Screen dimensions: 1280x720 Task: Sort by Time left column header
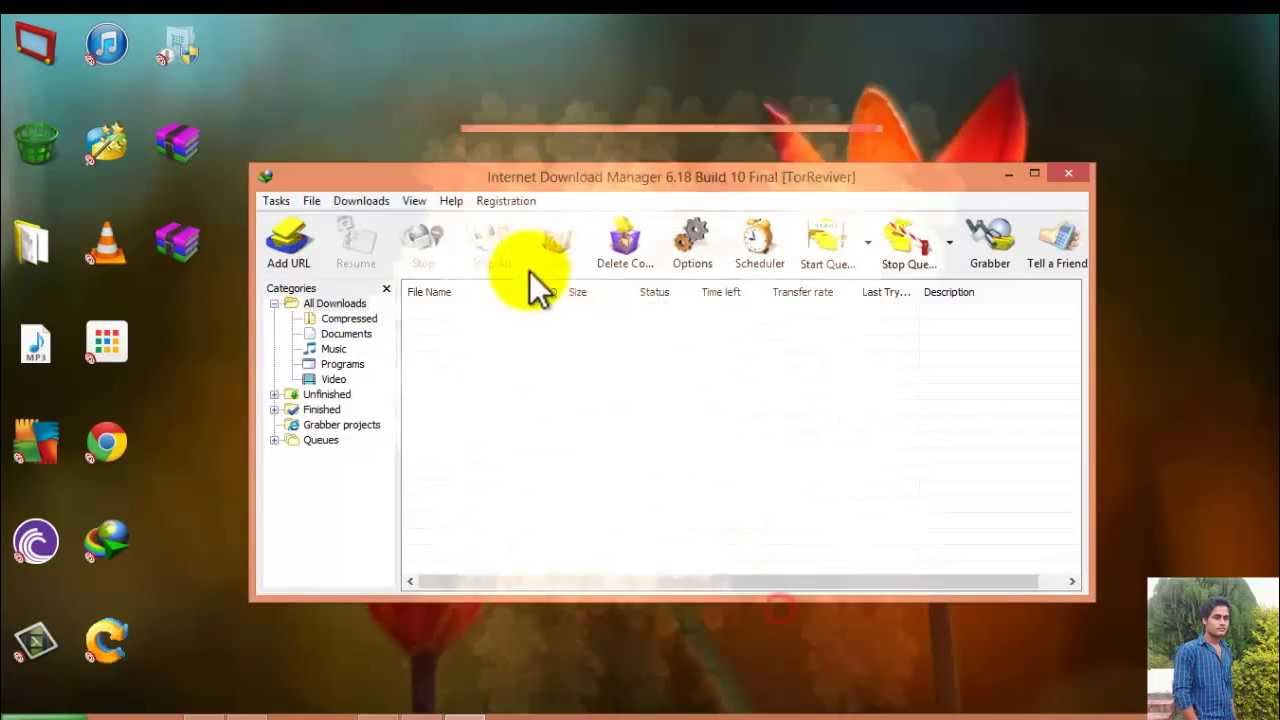(721, 292)
